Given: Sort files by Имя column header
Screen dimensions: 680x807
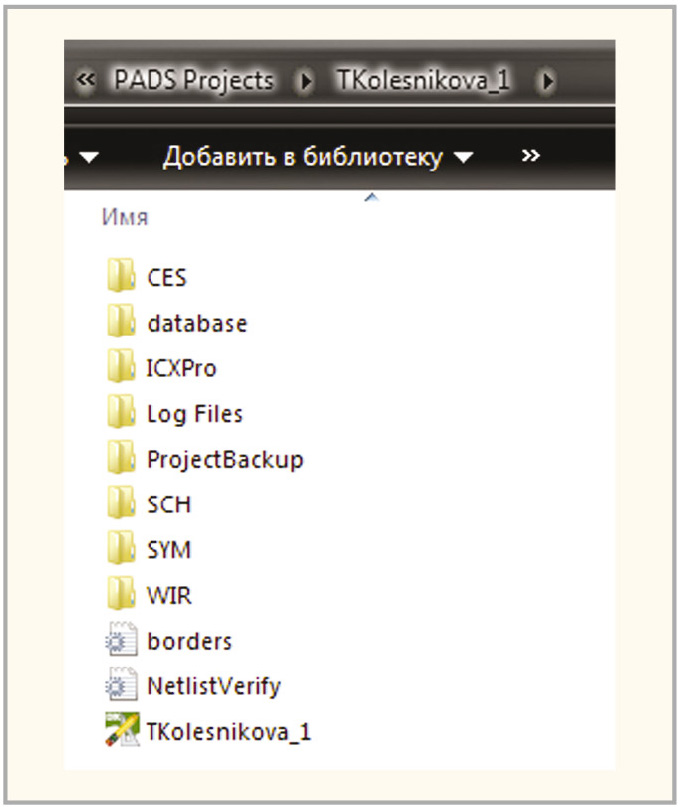Looking at the screenshot, I should pos(125,218).
